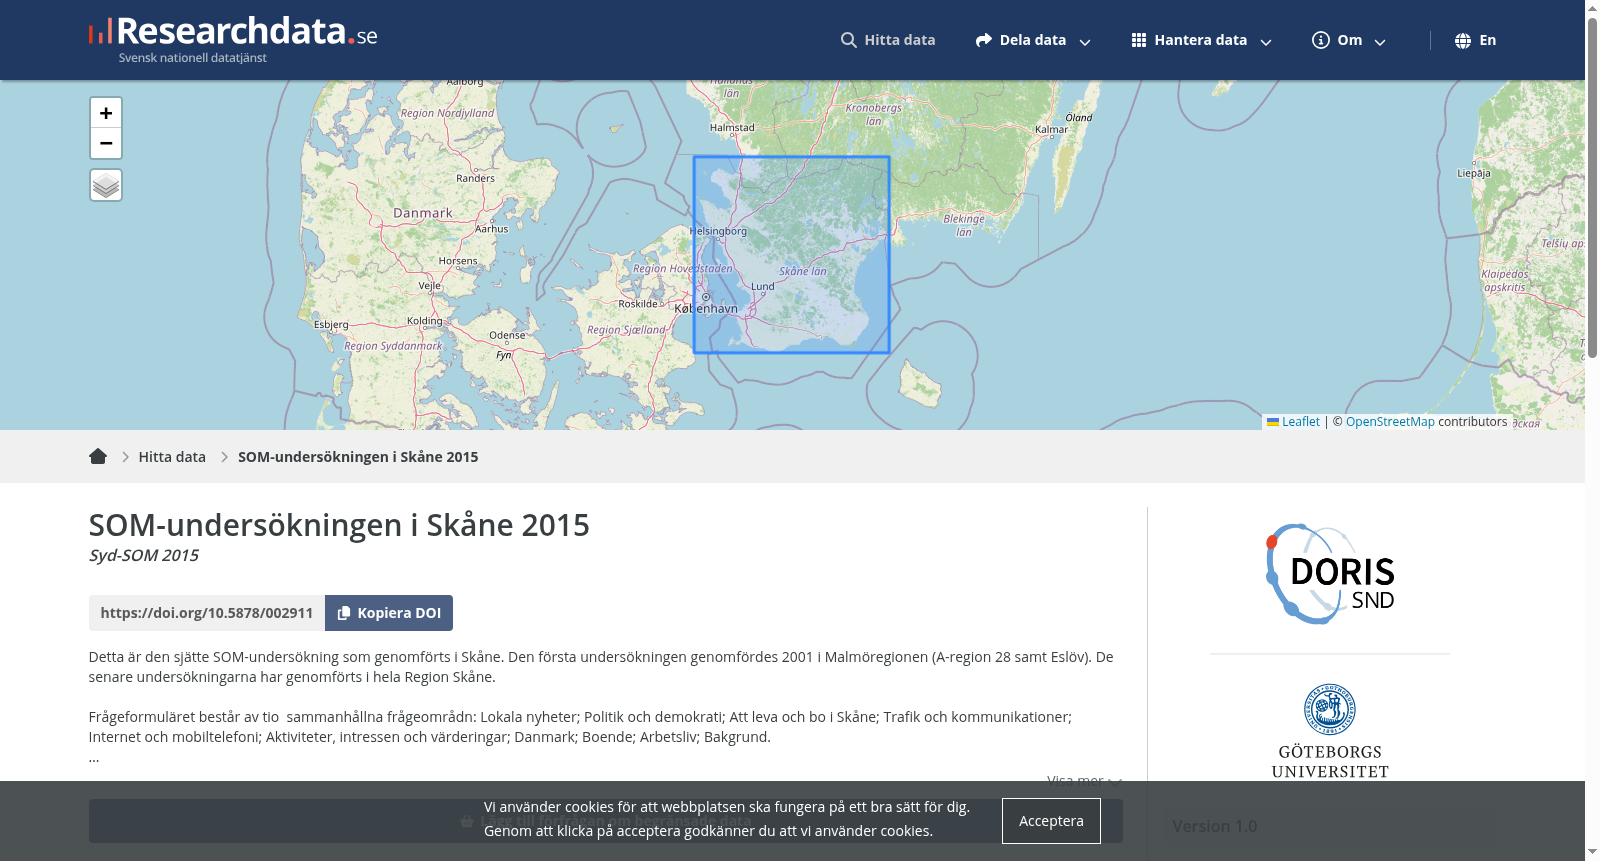Click breadcrumb text SOM-undersökningen i Skåne 2015
Viewport: 1600px width, 861px height.
[x=358, y=457]
